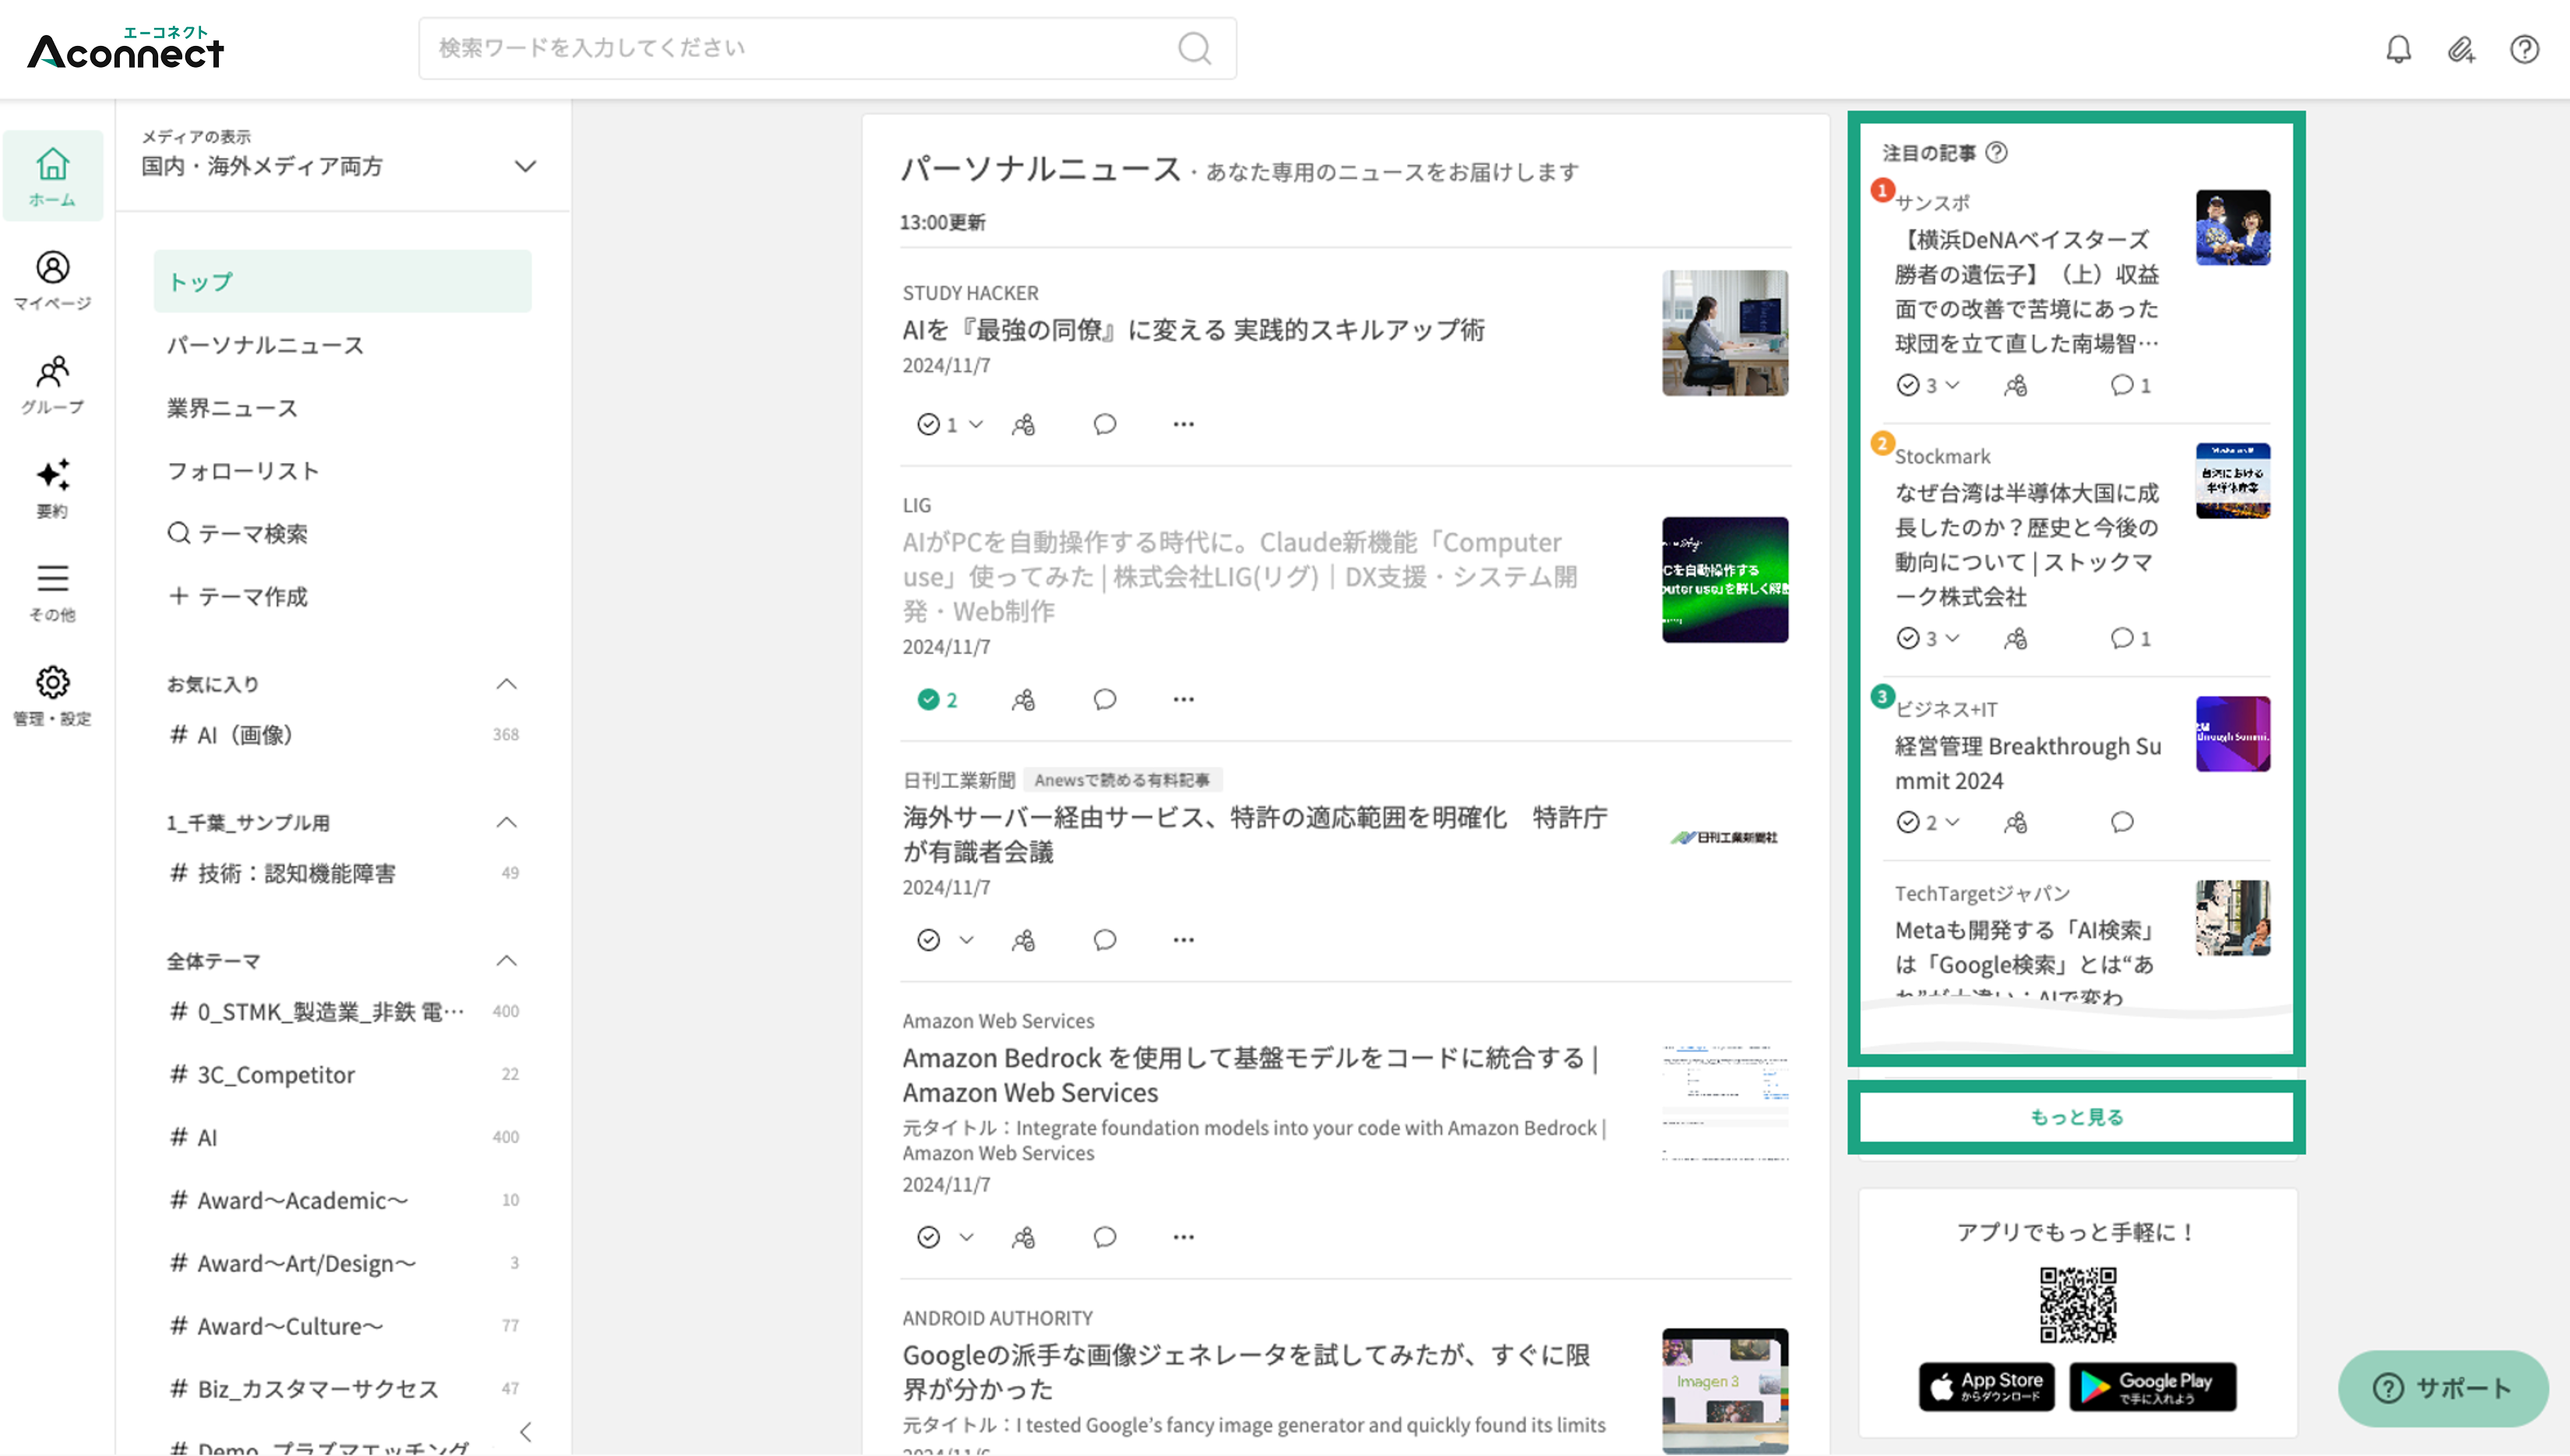Toggle check mark on Stockmark featured article

(x=1907, y=638)
